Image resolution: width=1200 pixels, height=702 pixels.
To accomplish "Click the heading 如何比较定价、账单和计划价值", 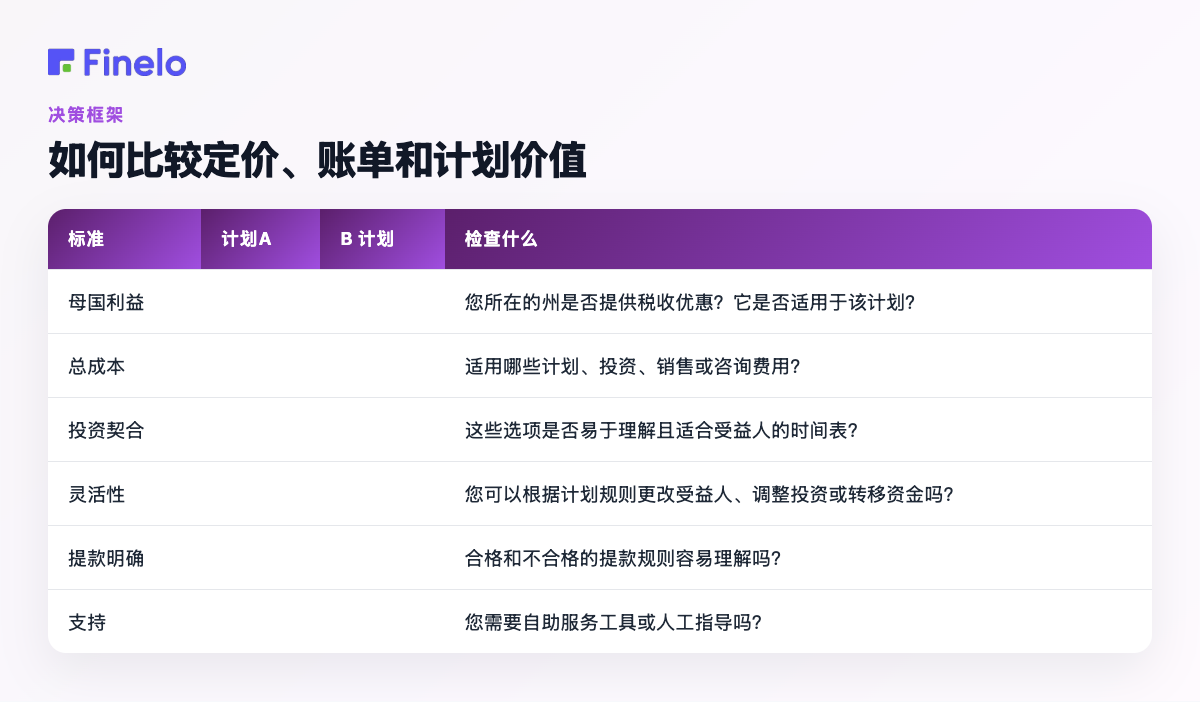I will coord(317,161).
